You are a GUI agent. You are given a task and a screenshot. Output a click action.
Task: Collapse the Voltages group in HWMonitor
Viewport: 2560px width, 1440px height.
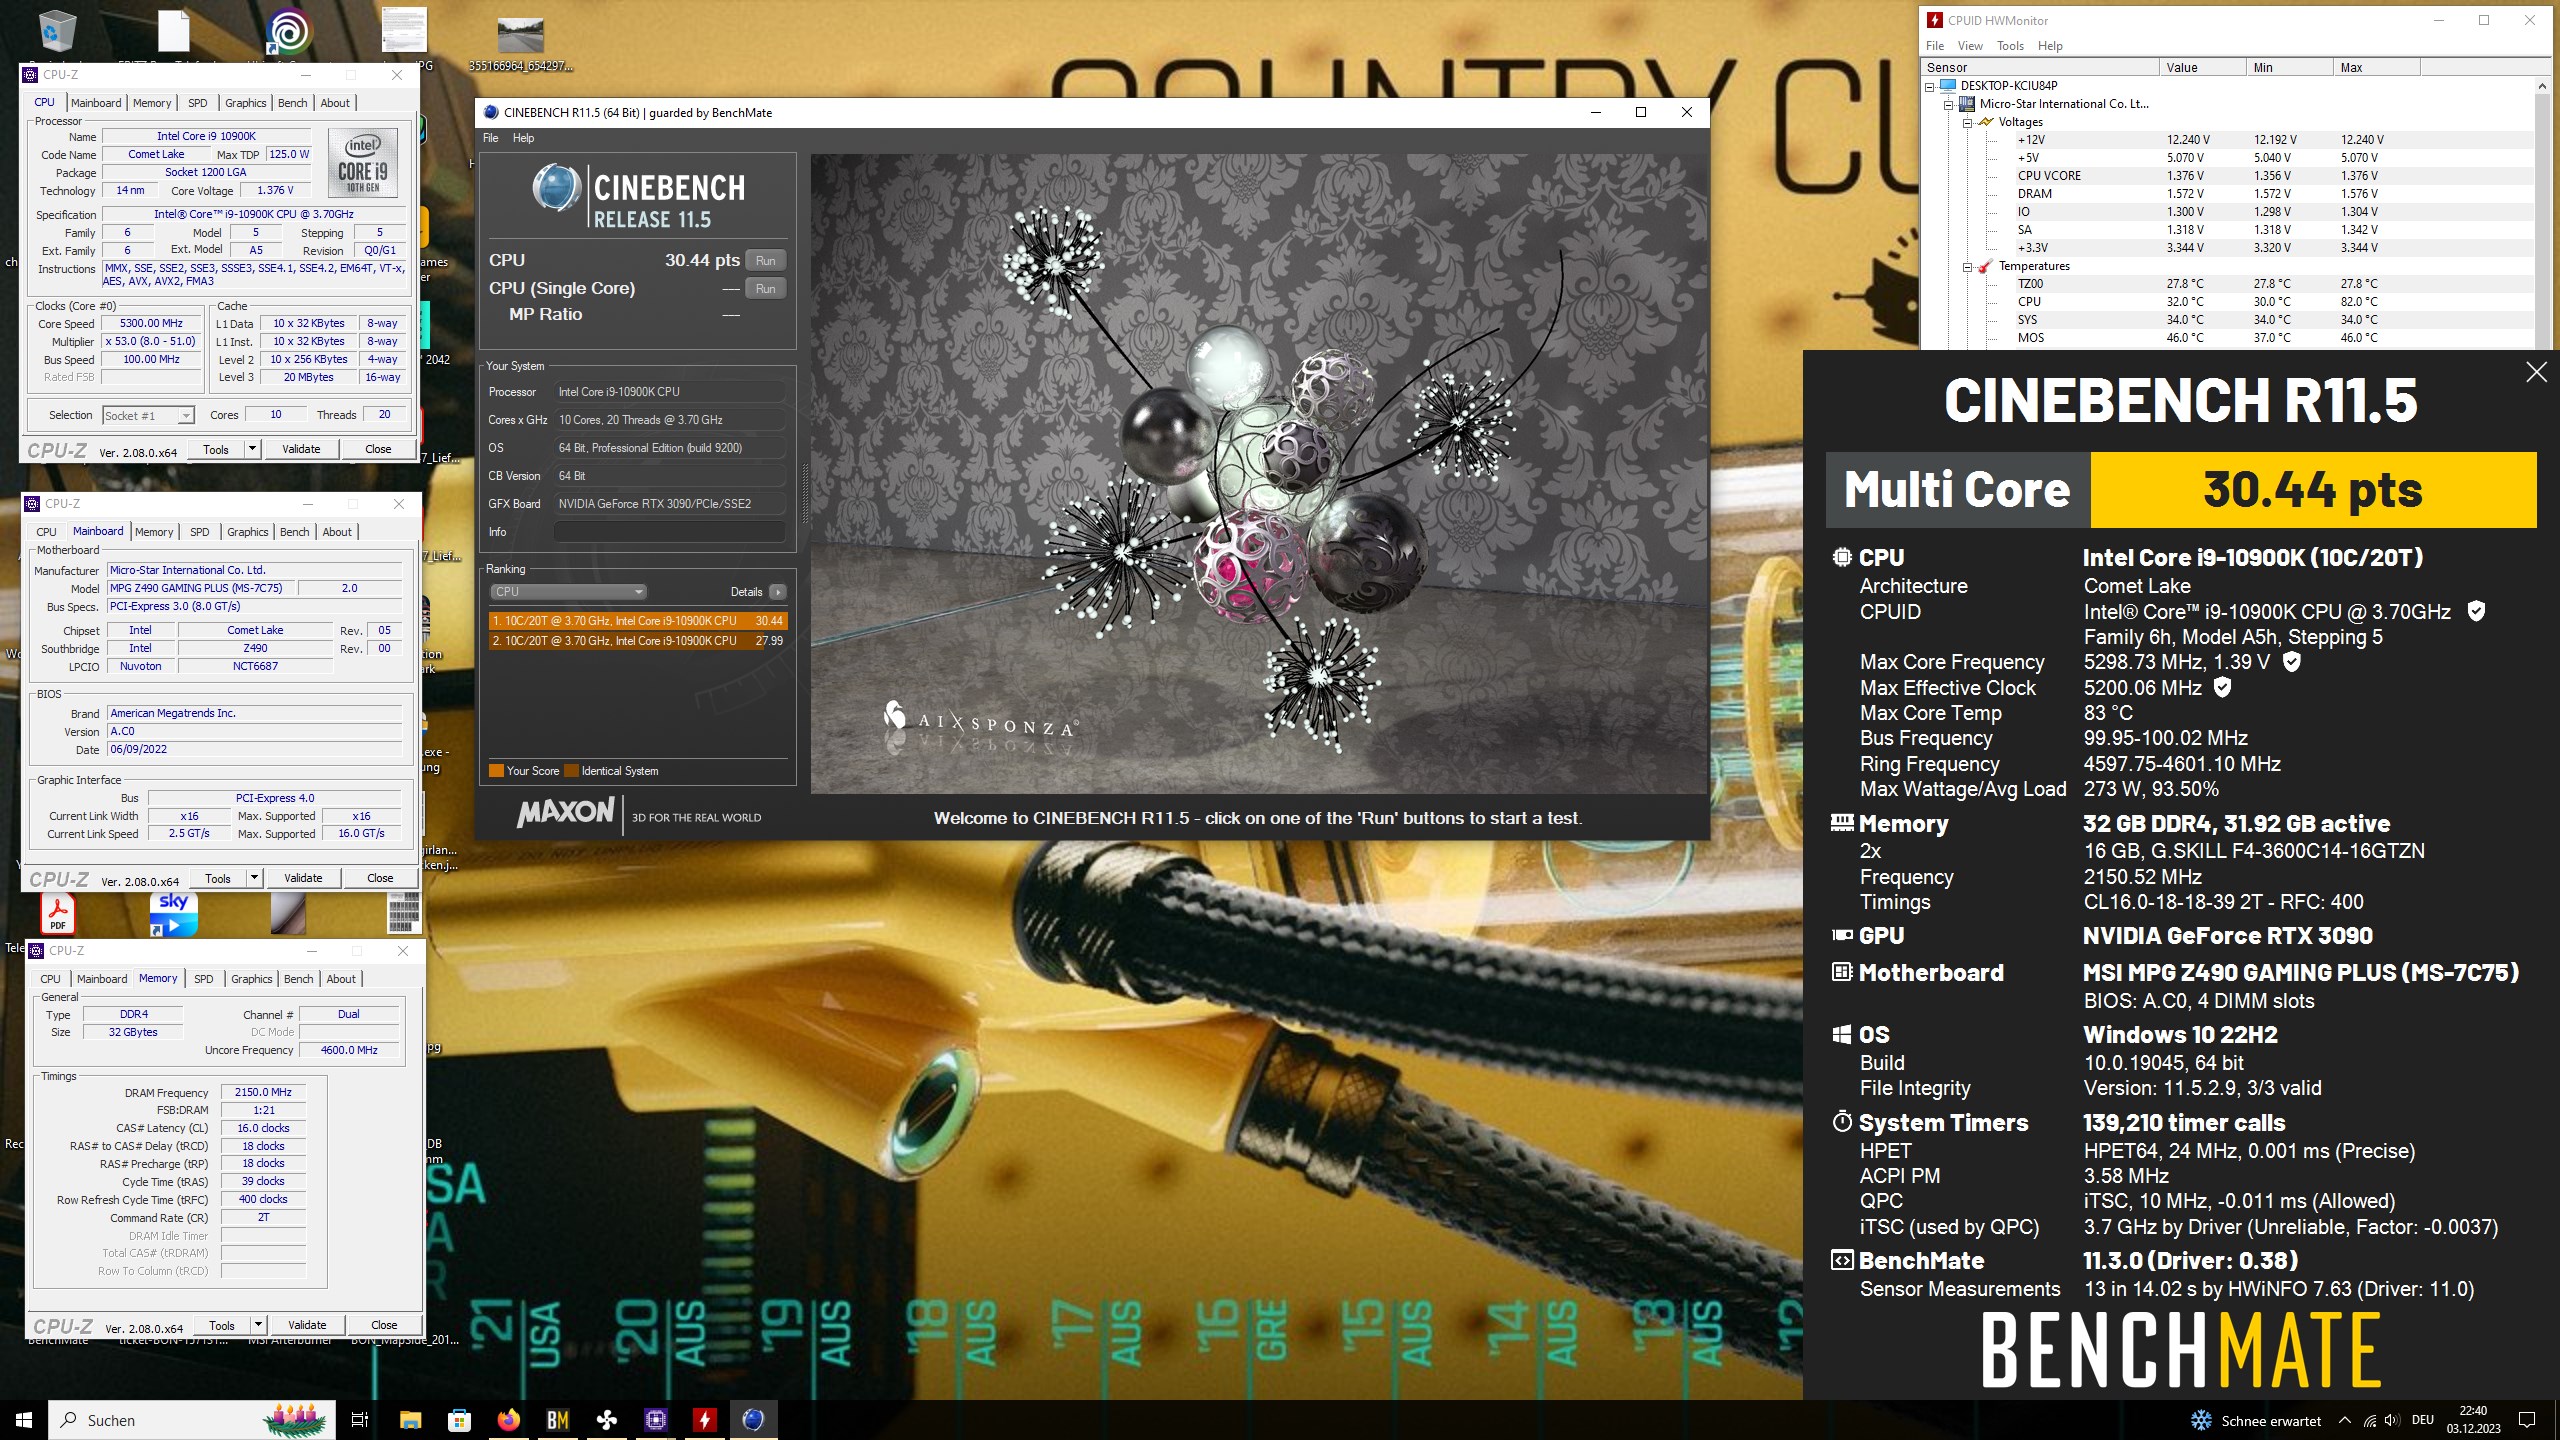point(1967,122)
